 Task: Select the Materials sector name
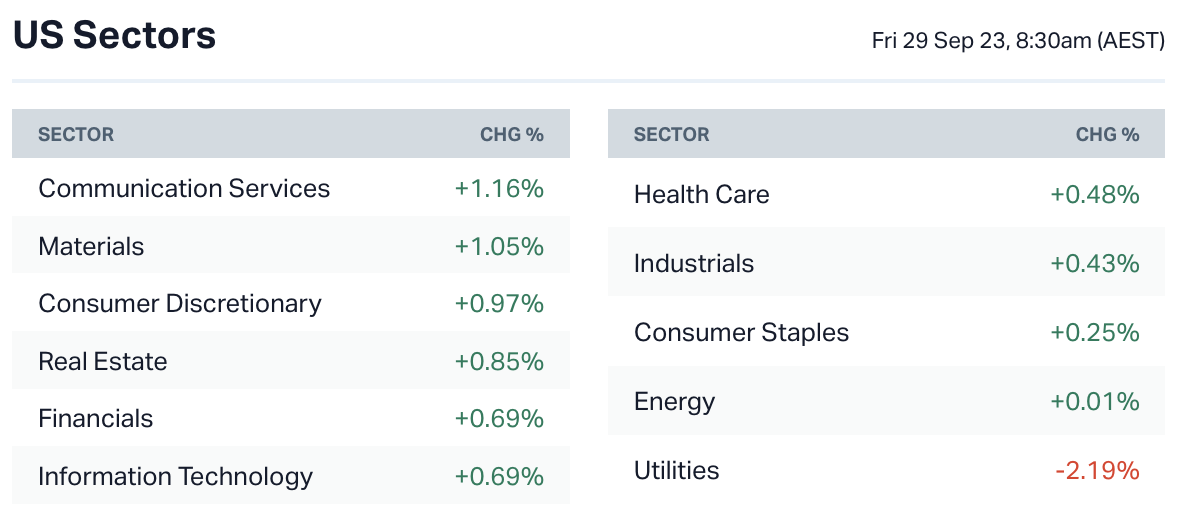coord(91,246)
